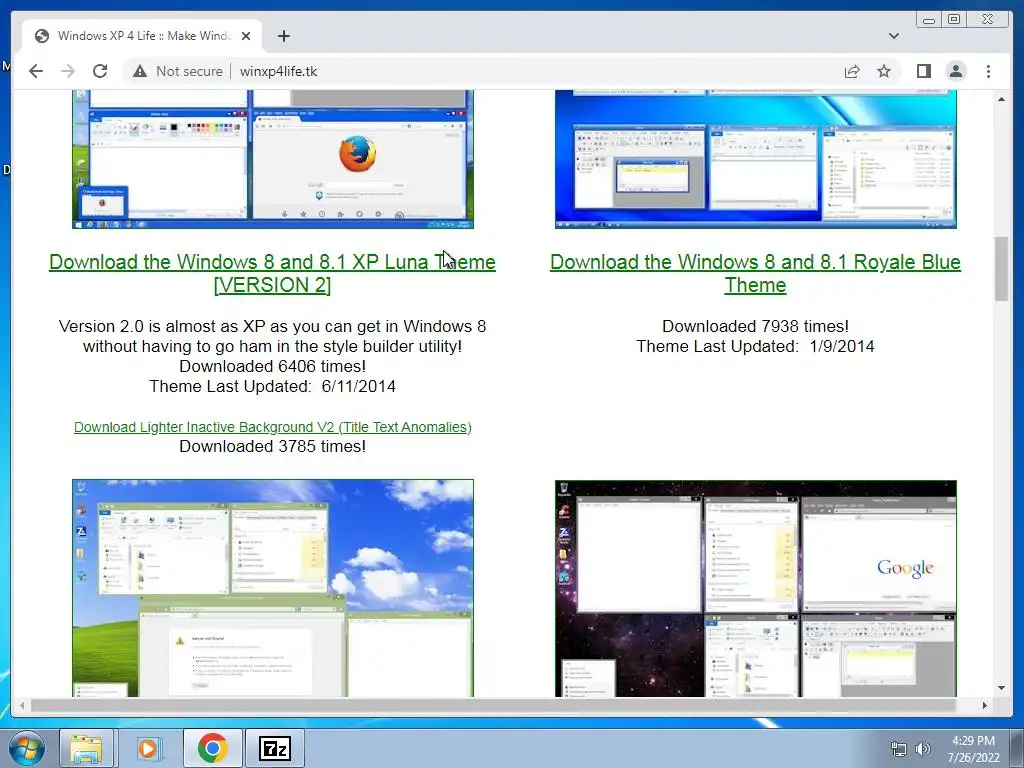Open Windows Explorer from the taskbar
1024x768 pixels.
pyautogui.click(x=86, y=748)
